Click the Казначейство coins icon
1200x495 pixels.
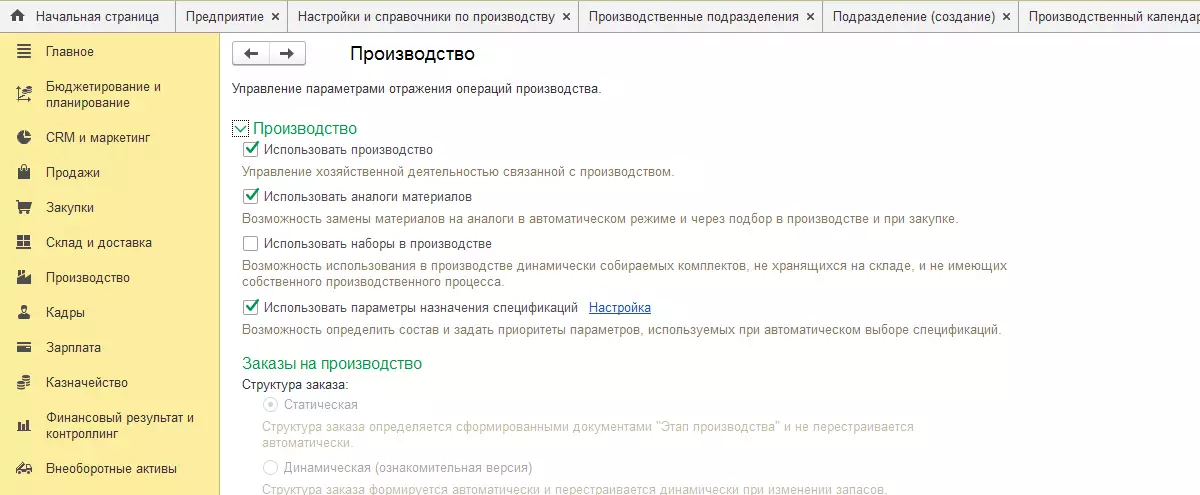click(x=25, y=382)
